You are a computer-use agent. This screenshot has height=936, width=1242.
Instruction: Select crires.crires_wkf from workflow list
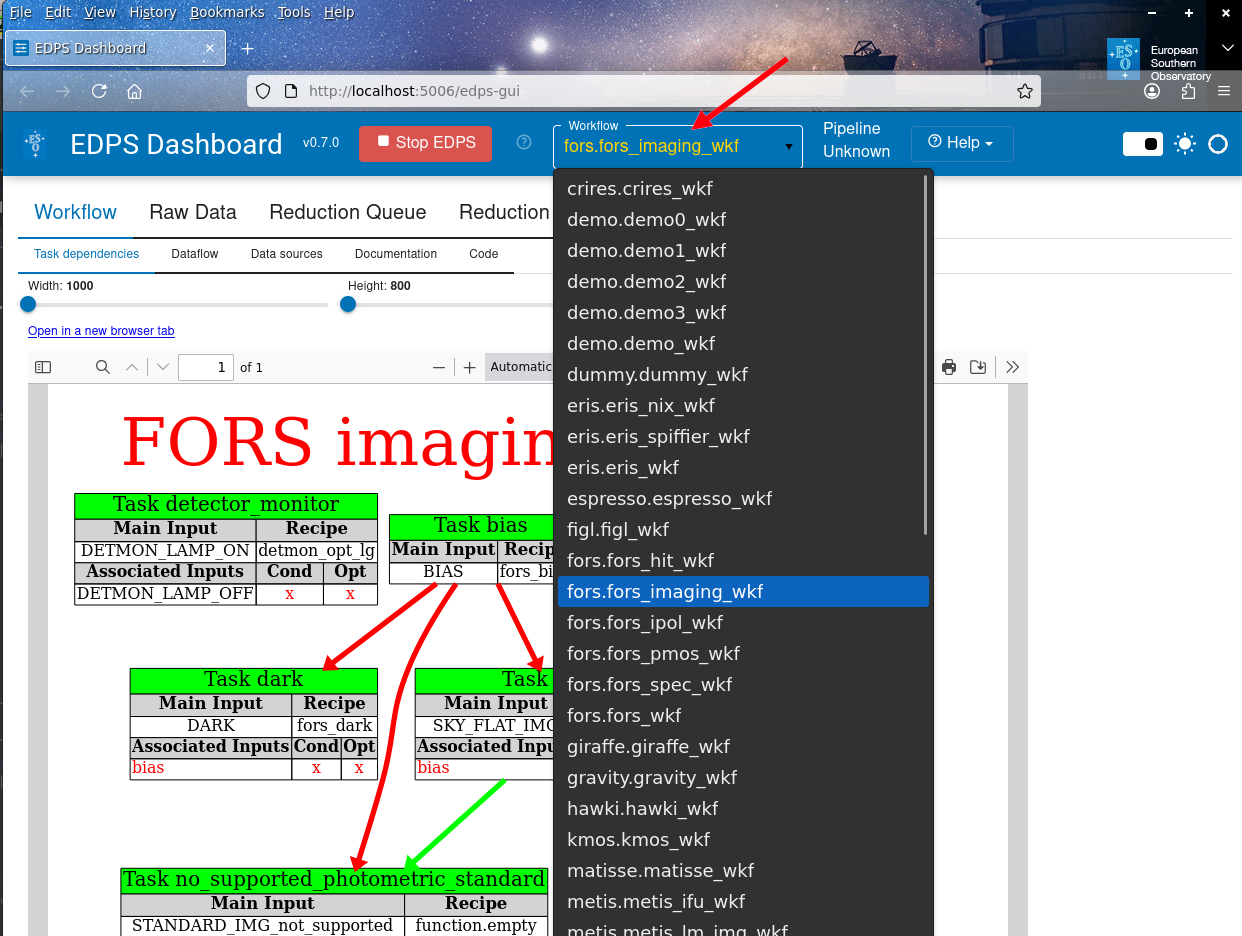click(743, 188)
